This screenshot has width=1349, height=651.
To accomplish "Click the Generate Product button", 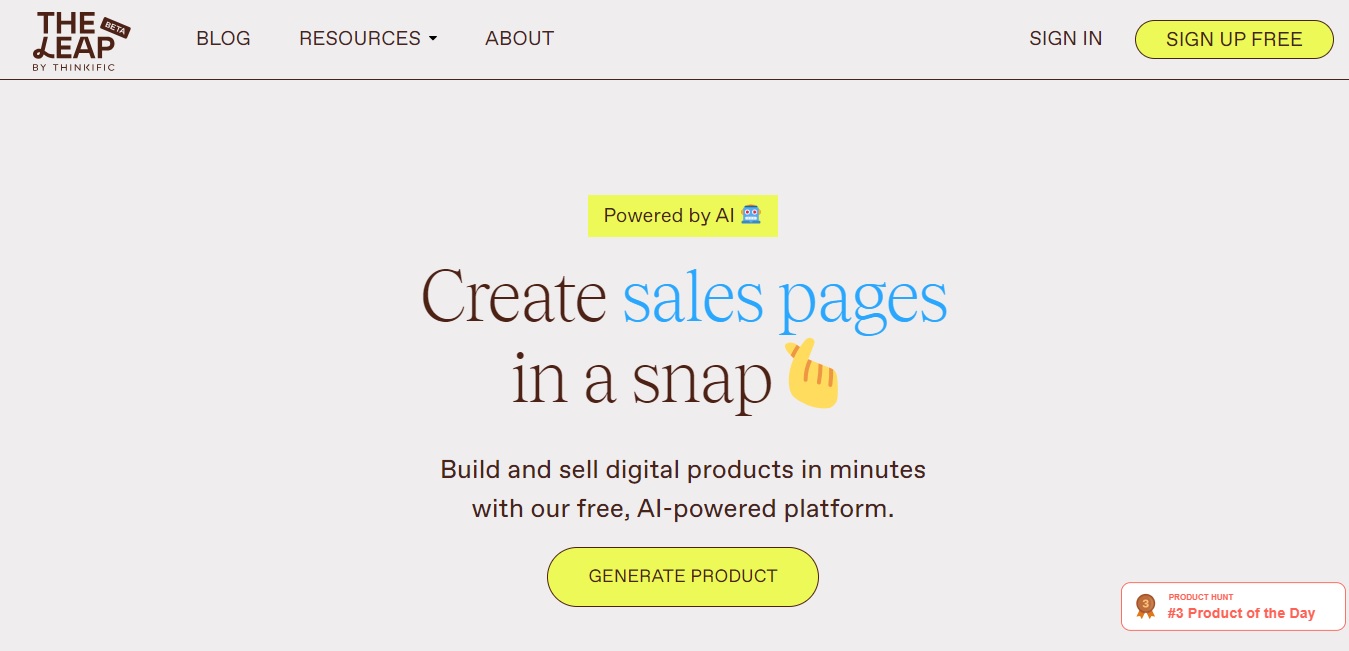I will (683, 576).
